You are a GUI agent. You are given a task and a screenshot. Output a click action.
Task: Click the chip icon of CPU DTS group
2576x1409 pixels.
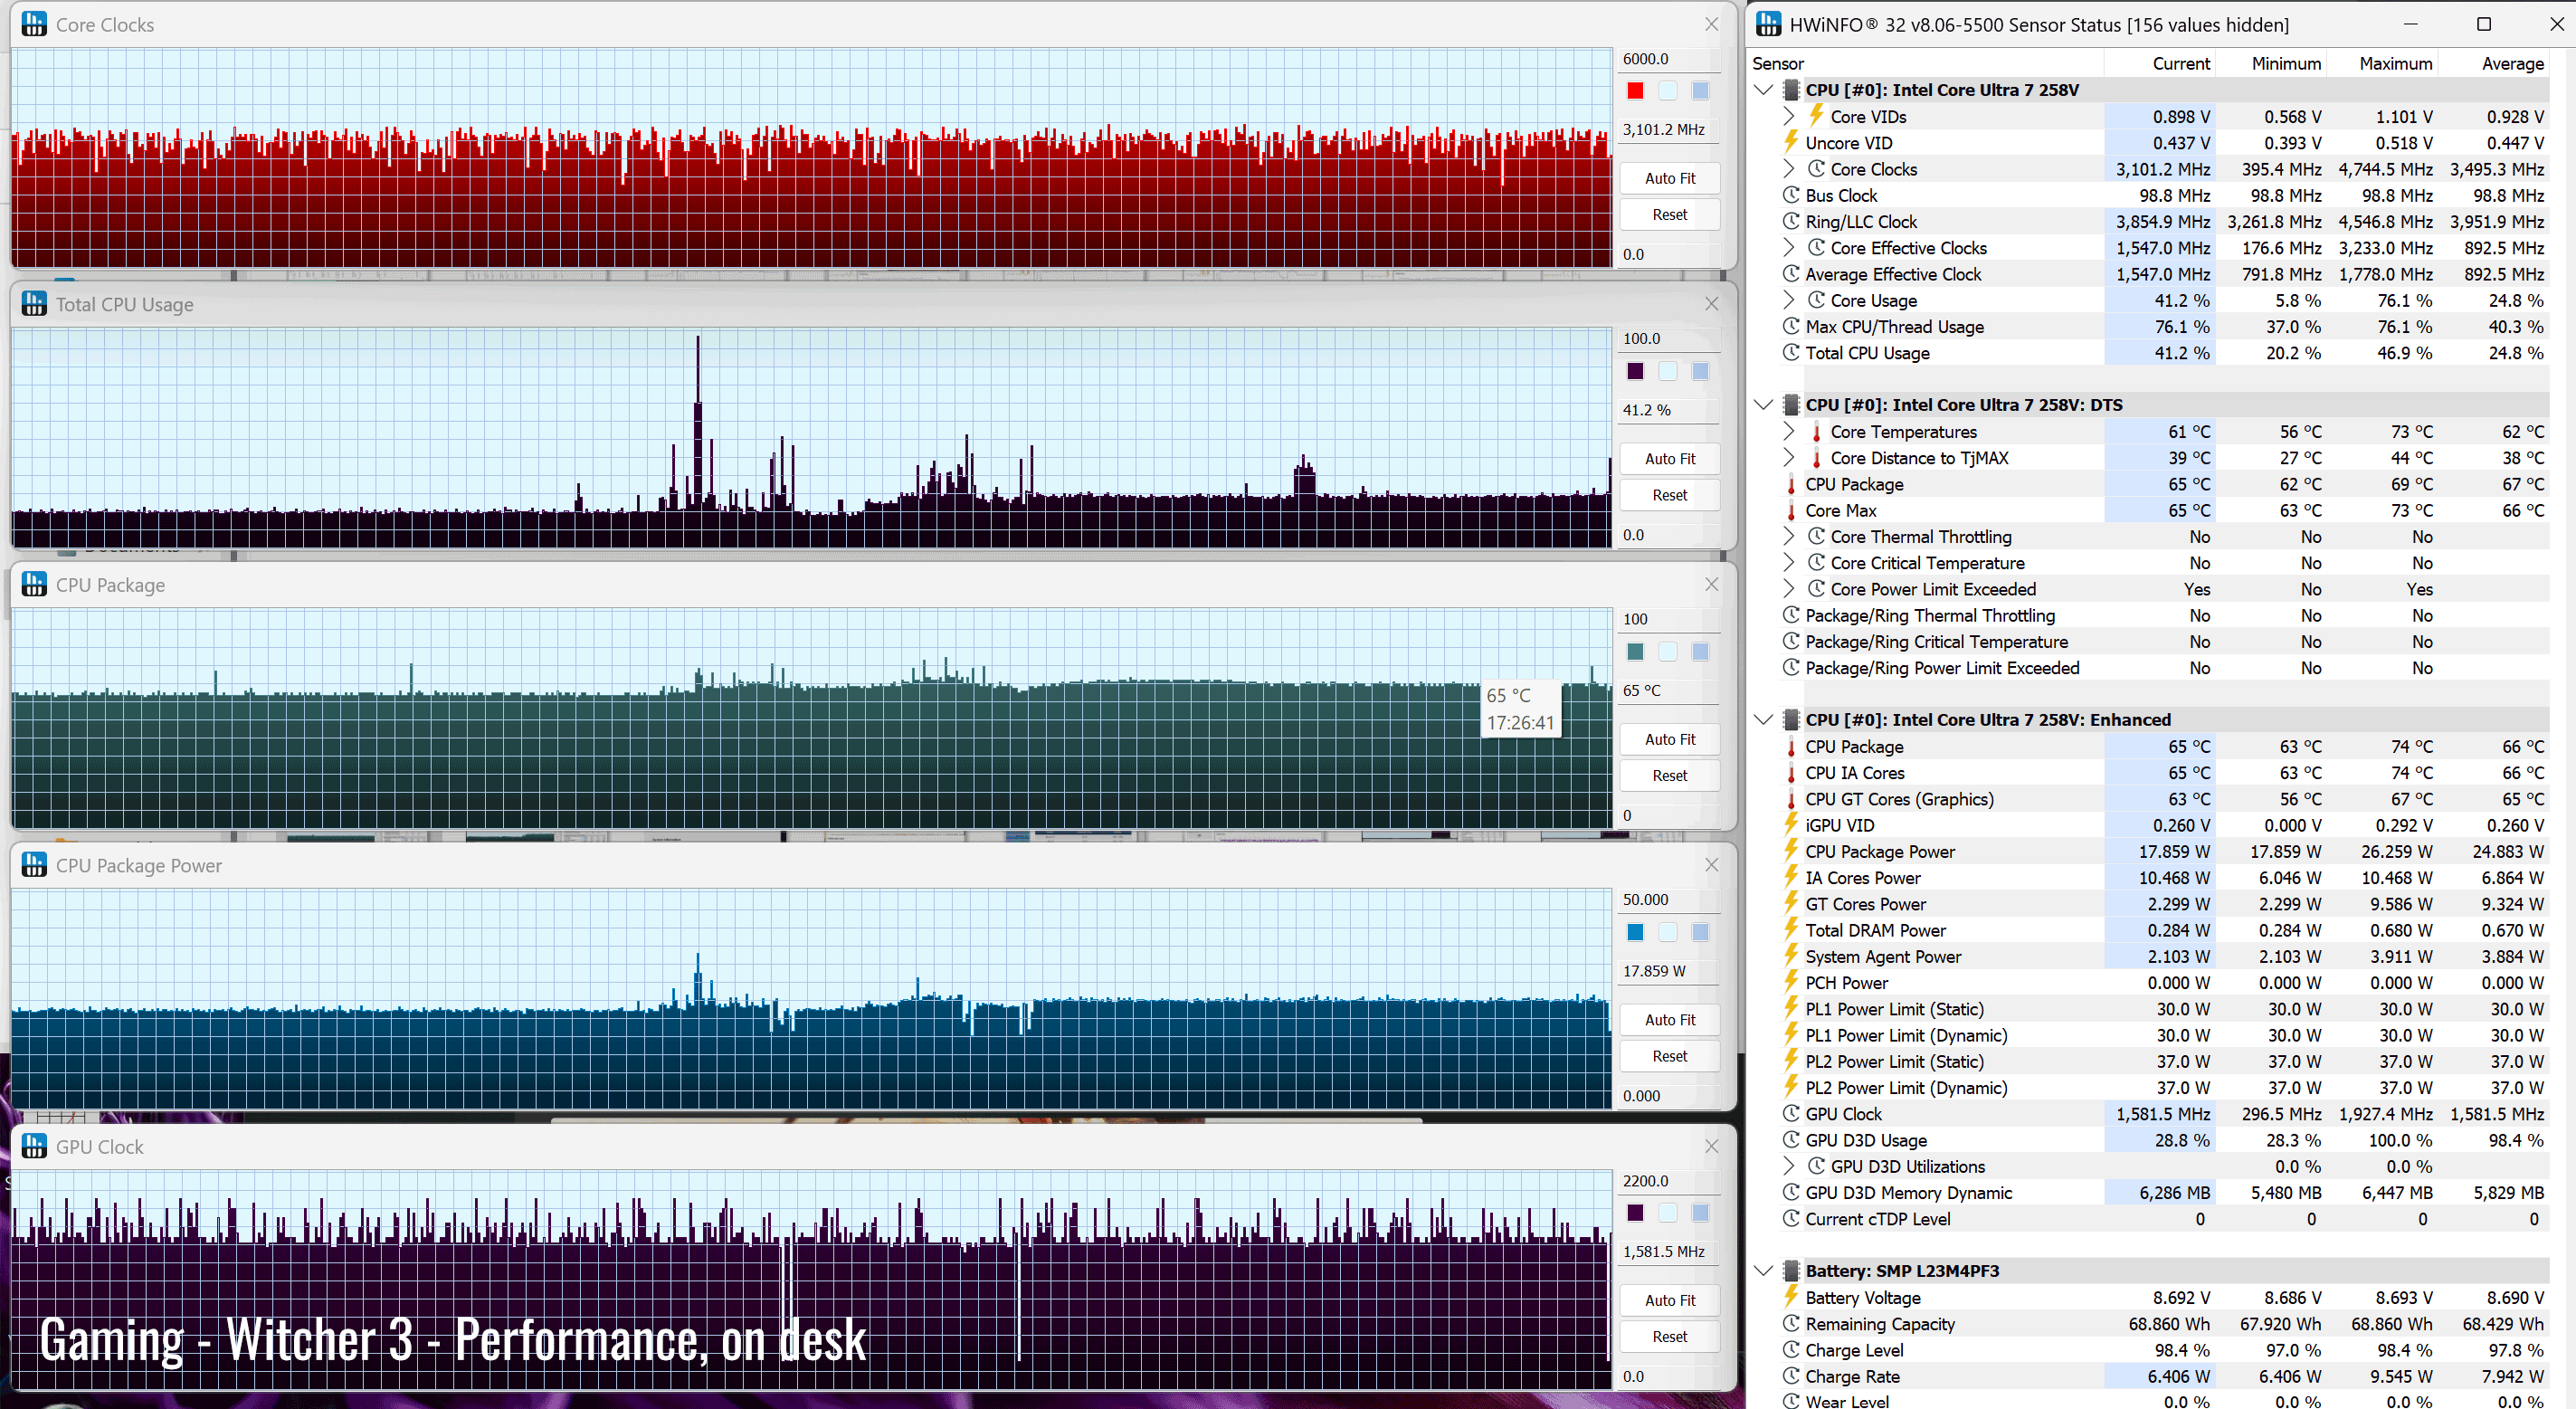coord(1791,405)
